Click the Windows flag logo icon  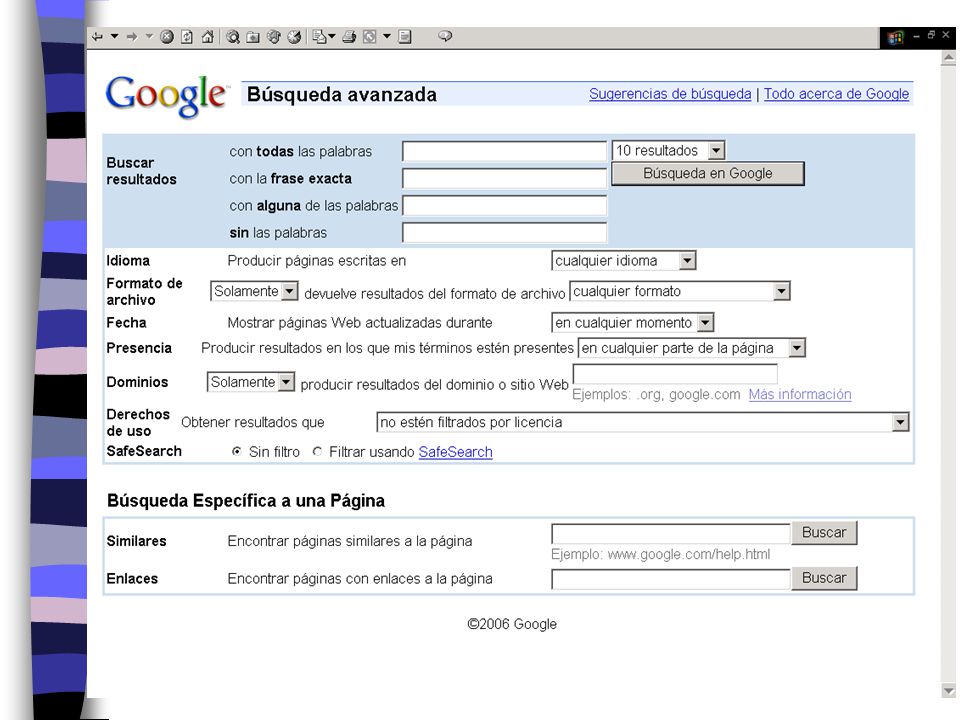pos(895,38)
